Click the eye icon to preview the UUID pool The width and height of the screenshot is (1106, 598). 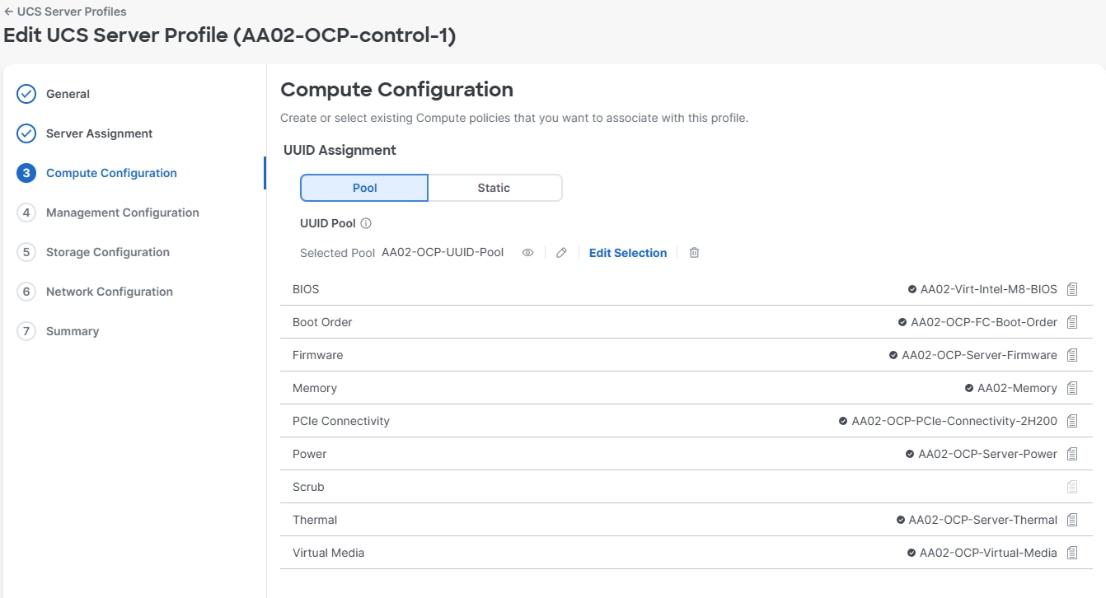[x=528, y=252]
